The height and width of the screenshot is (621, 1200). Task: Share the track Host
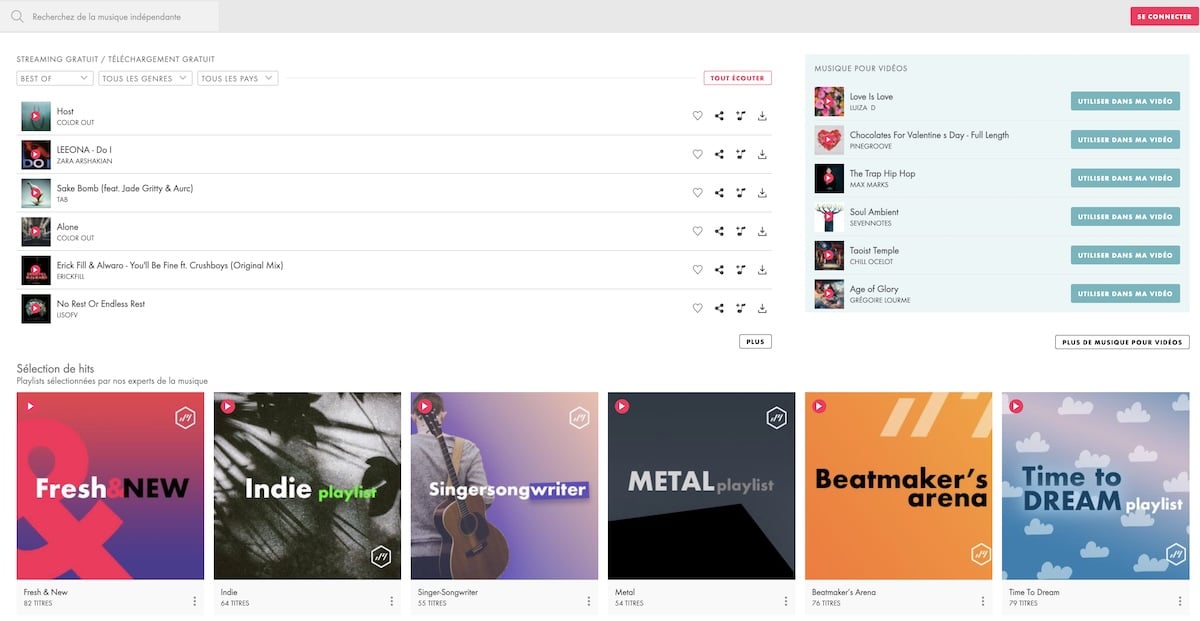[719, 116]
